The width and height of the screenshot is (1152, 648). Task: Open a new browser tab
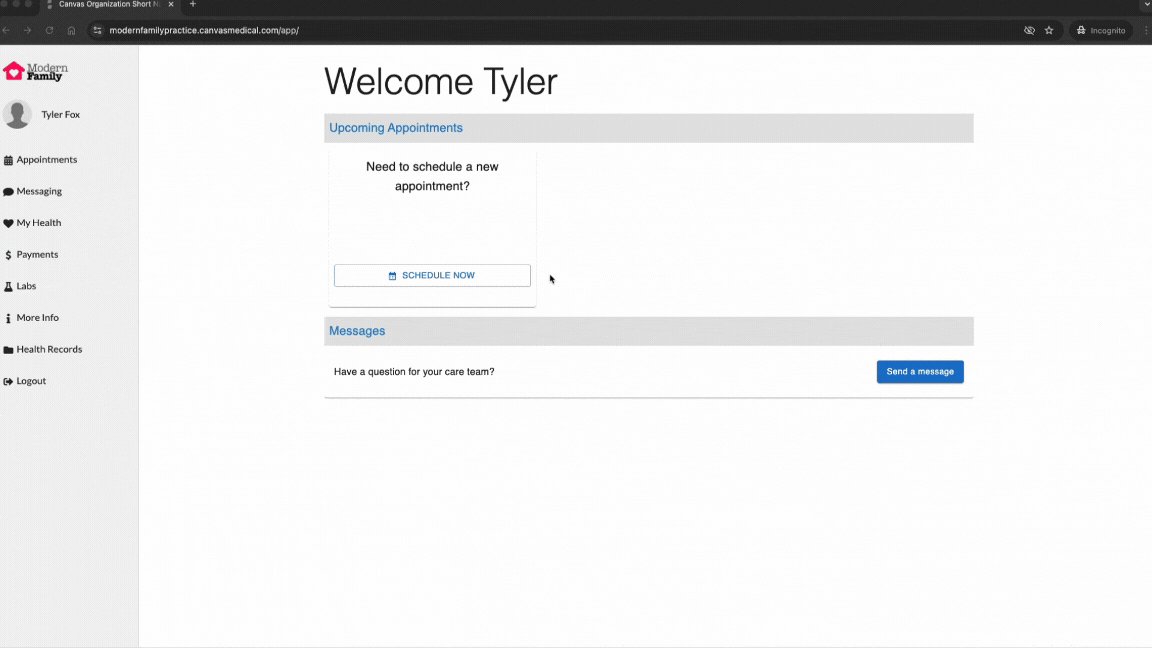pos(193,5)
